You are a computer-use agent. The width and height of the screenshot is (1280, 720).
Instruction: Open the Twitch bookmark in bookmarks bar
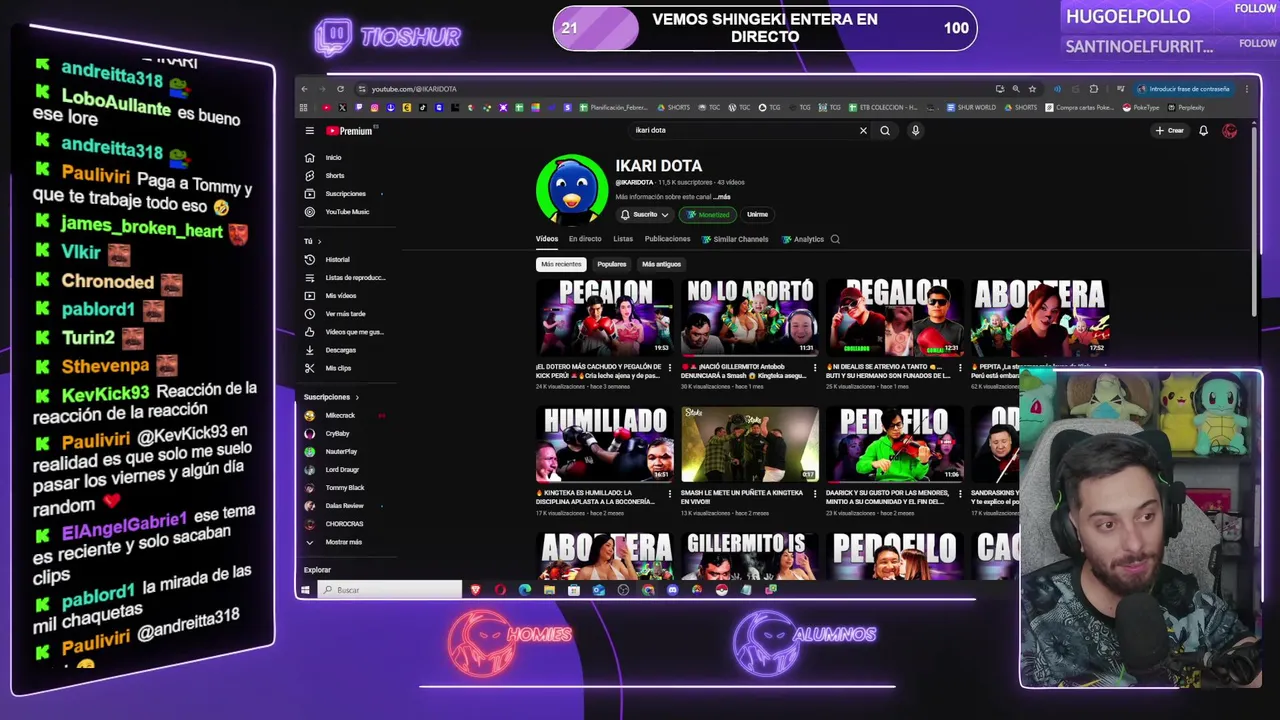[359, 108]
